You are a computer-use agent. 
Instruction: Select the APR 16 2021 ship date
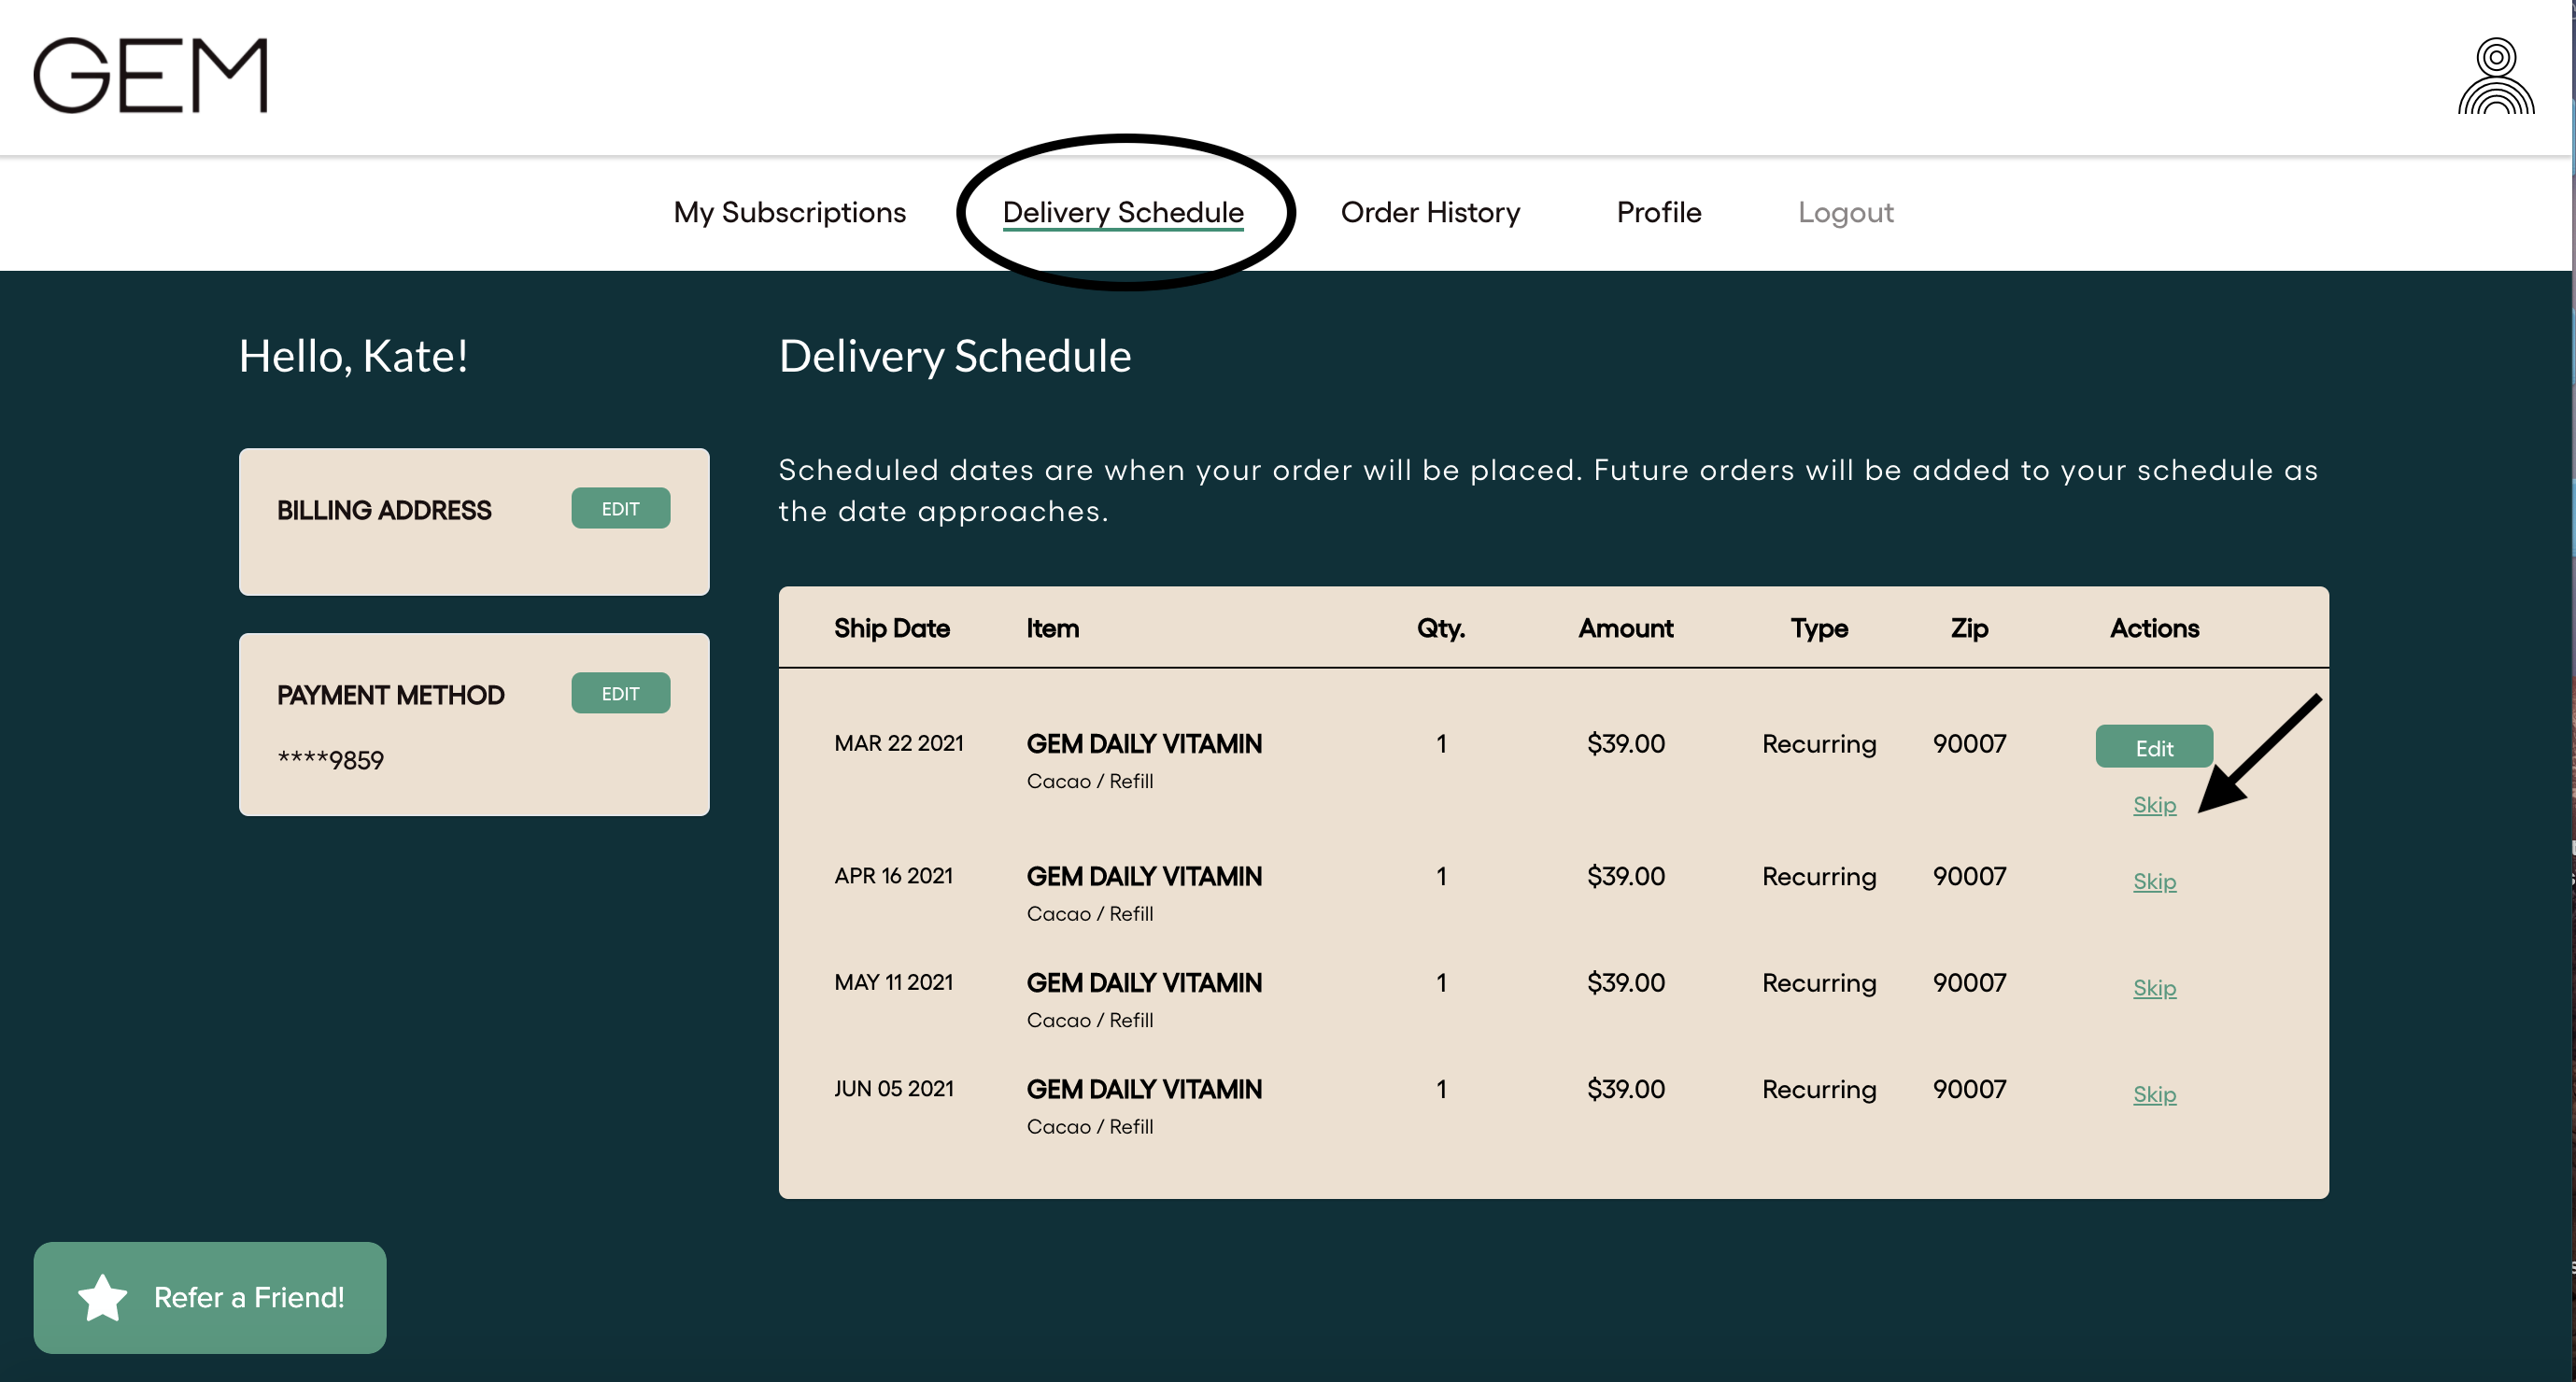tap(893, 876)
